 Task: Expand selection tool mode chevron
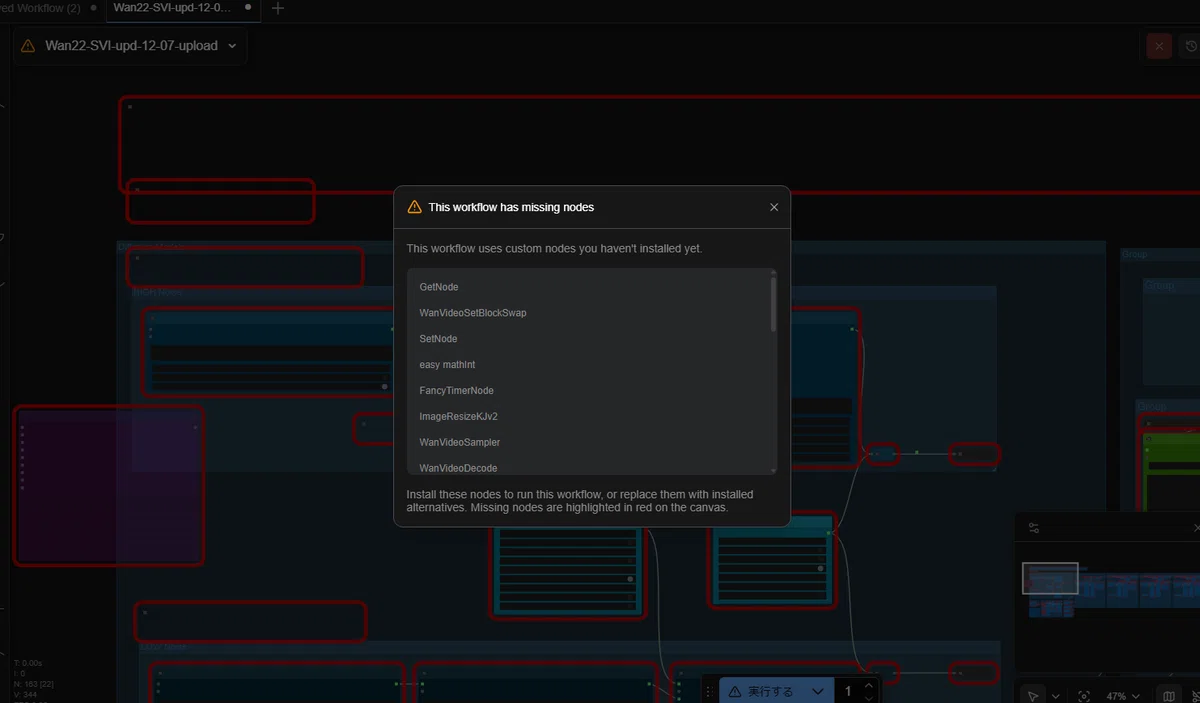click(1055, 696)
